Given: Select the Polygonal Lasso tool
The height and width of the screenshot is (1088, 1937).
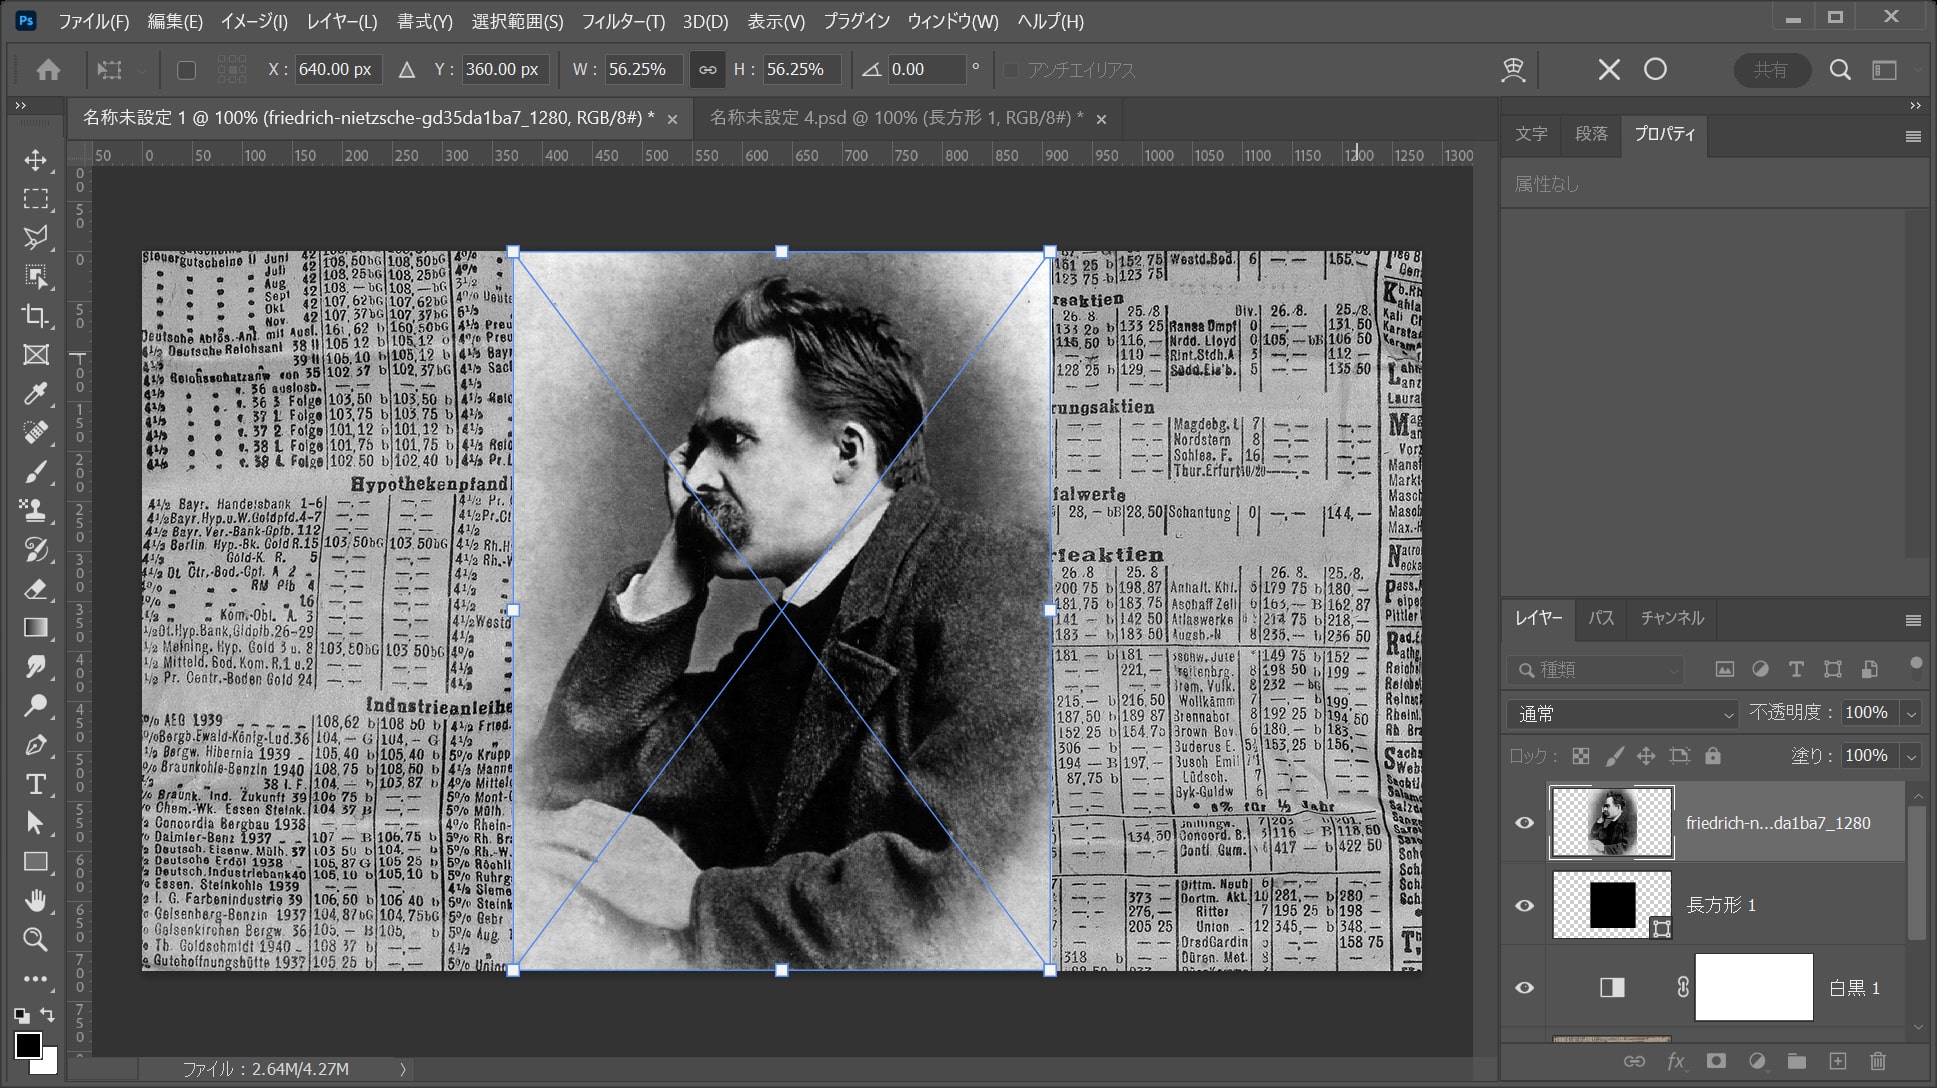Looking at the screenshot, I should pyautogui.click(x=36, y=238).
